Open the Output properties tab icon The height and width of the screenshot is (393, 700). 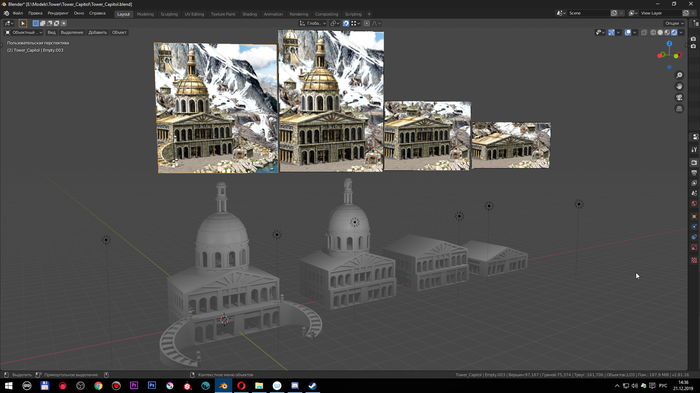pyautogui.click(x=694, y=173)
